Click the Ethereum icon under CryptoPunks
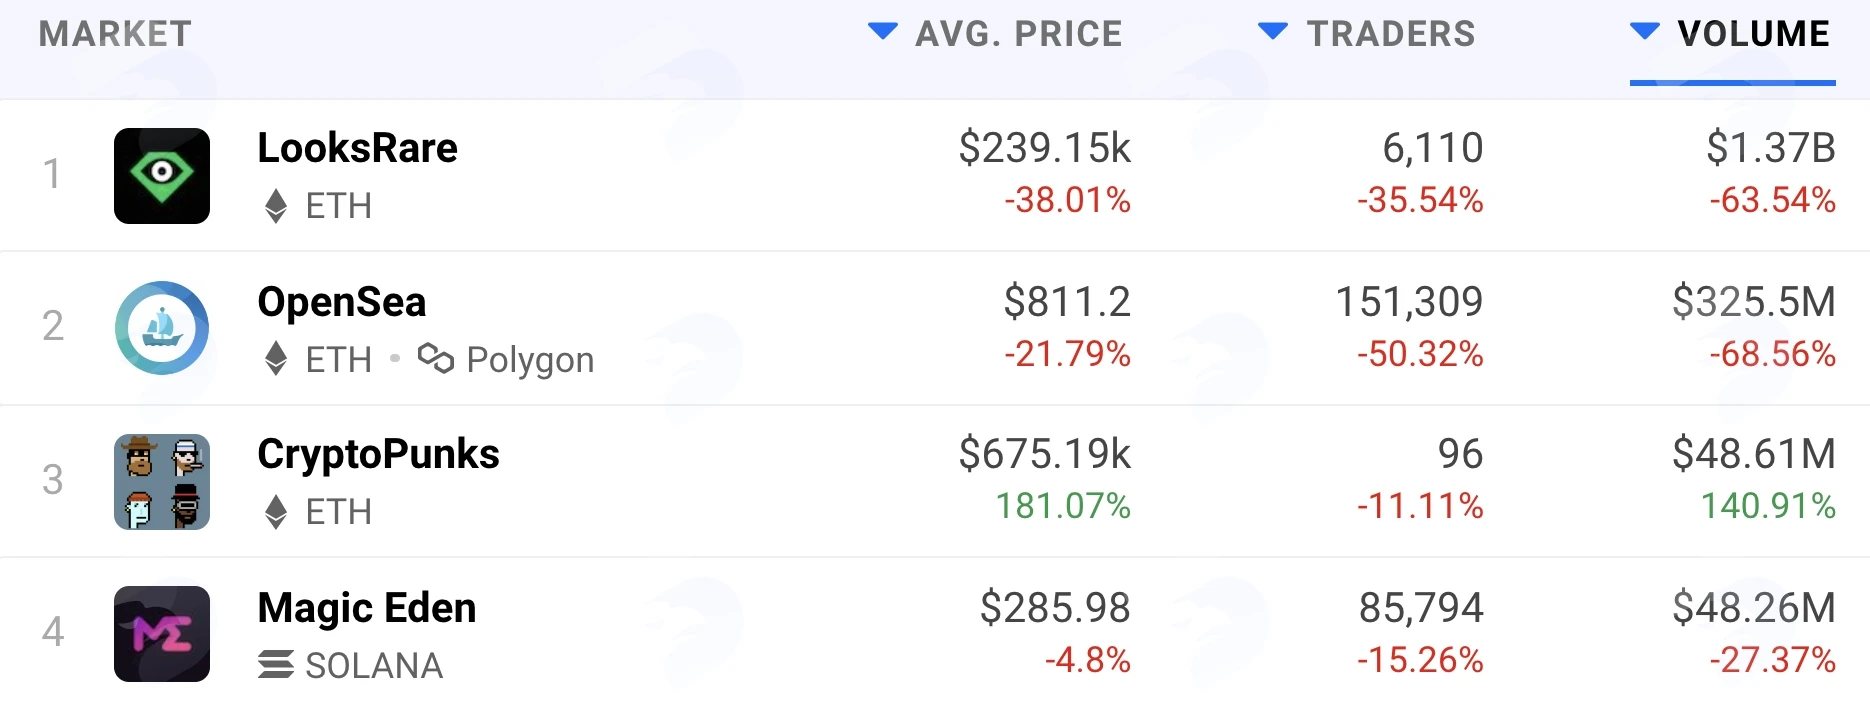1870x704 pixels. point(276,512)
